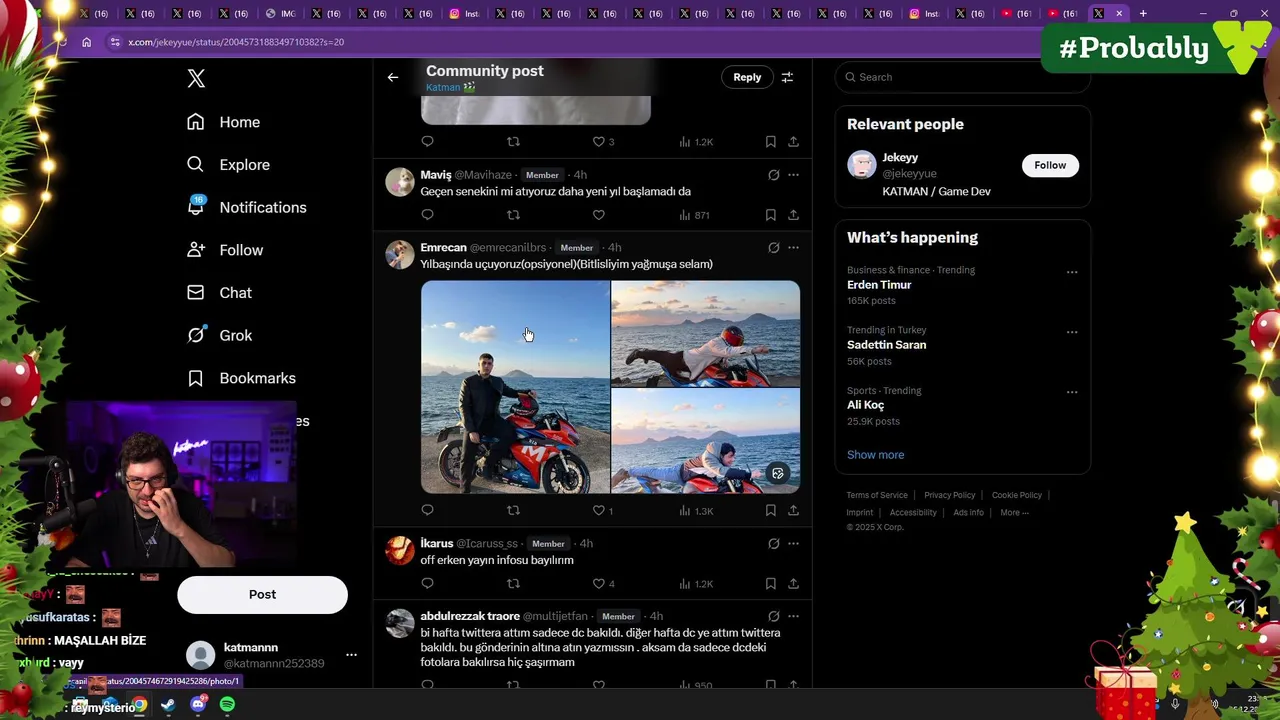Open Emrecan's profile avatar
Screen dimensions: 1280x720
coord(400,255)
